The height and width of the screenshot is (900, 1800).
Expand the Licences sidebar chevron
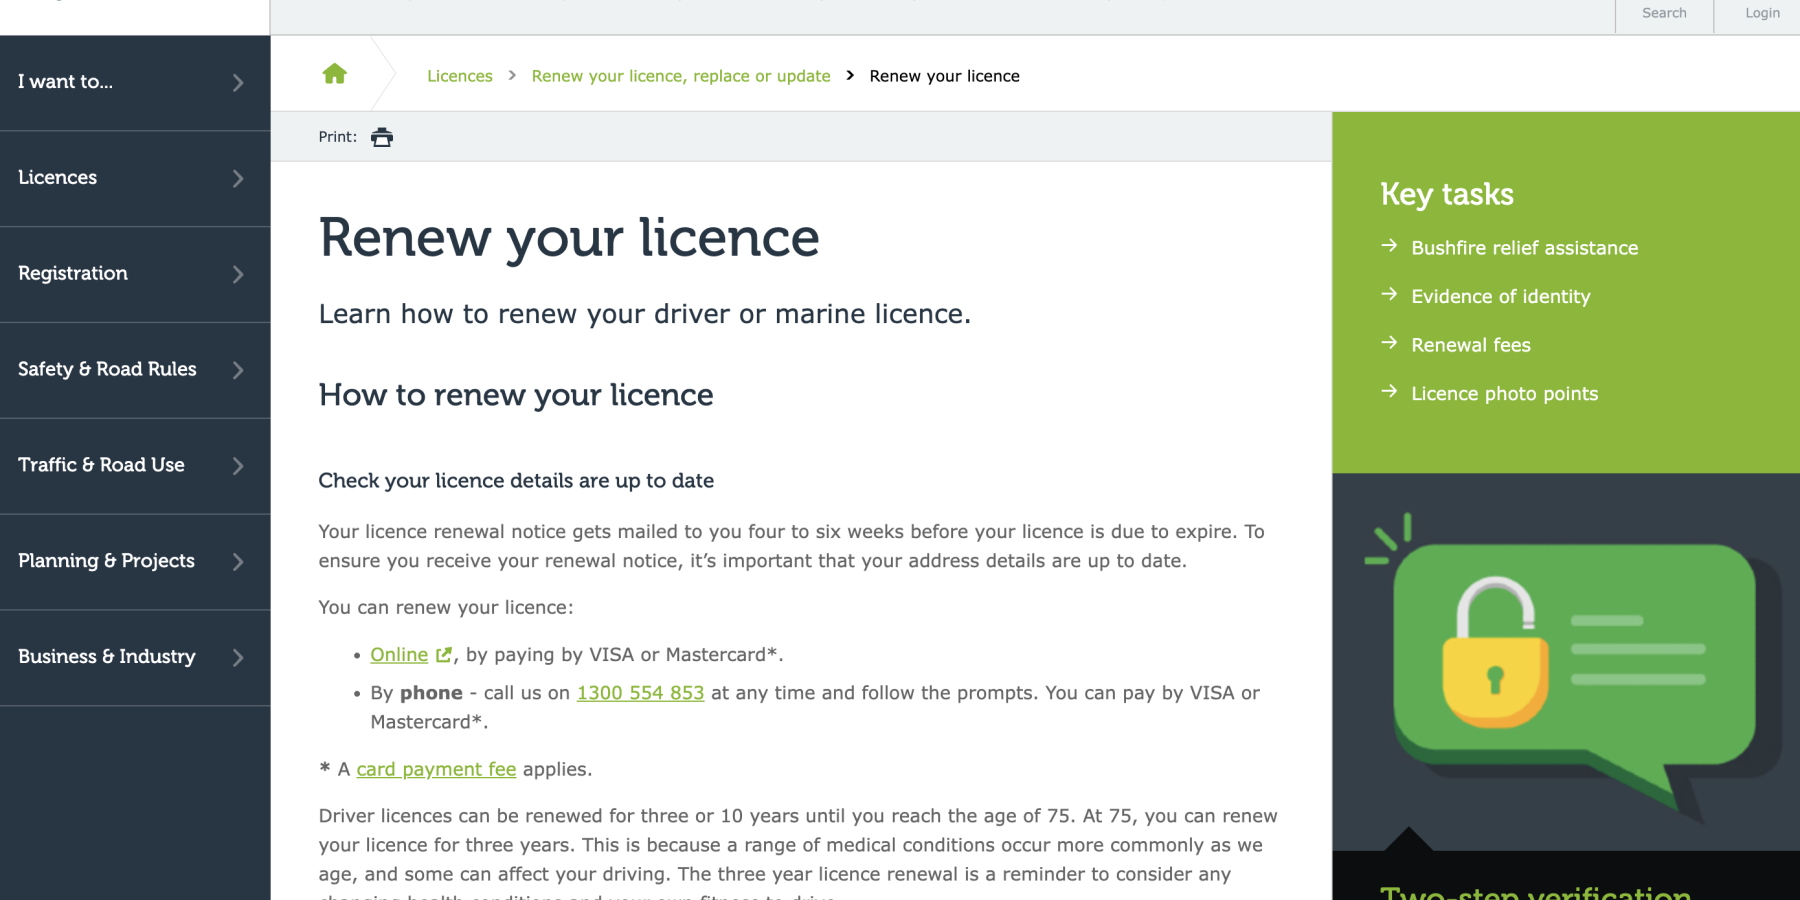(238, 179)
